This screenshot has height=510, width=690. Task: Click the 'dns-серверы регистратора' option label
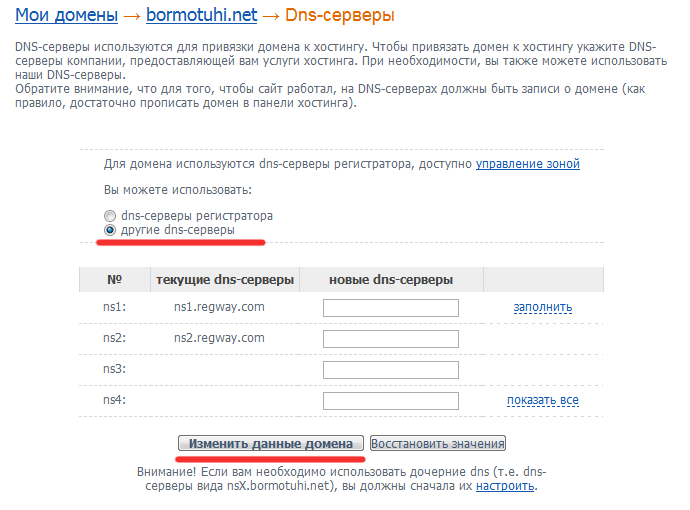point(197,216)
